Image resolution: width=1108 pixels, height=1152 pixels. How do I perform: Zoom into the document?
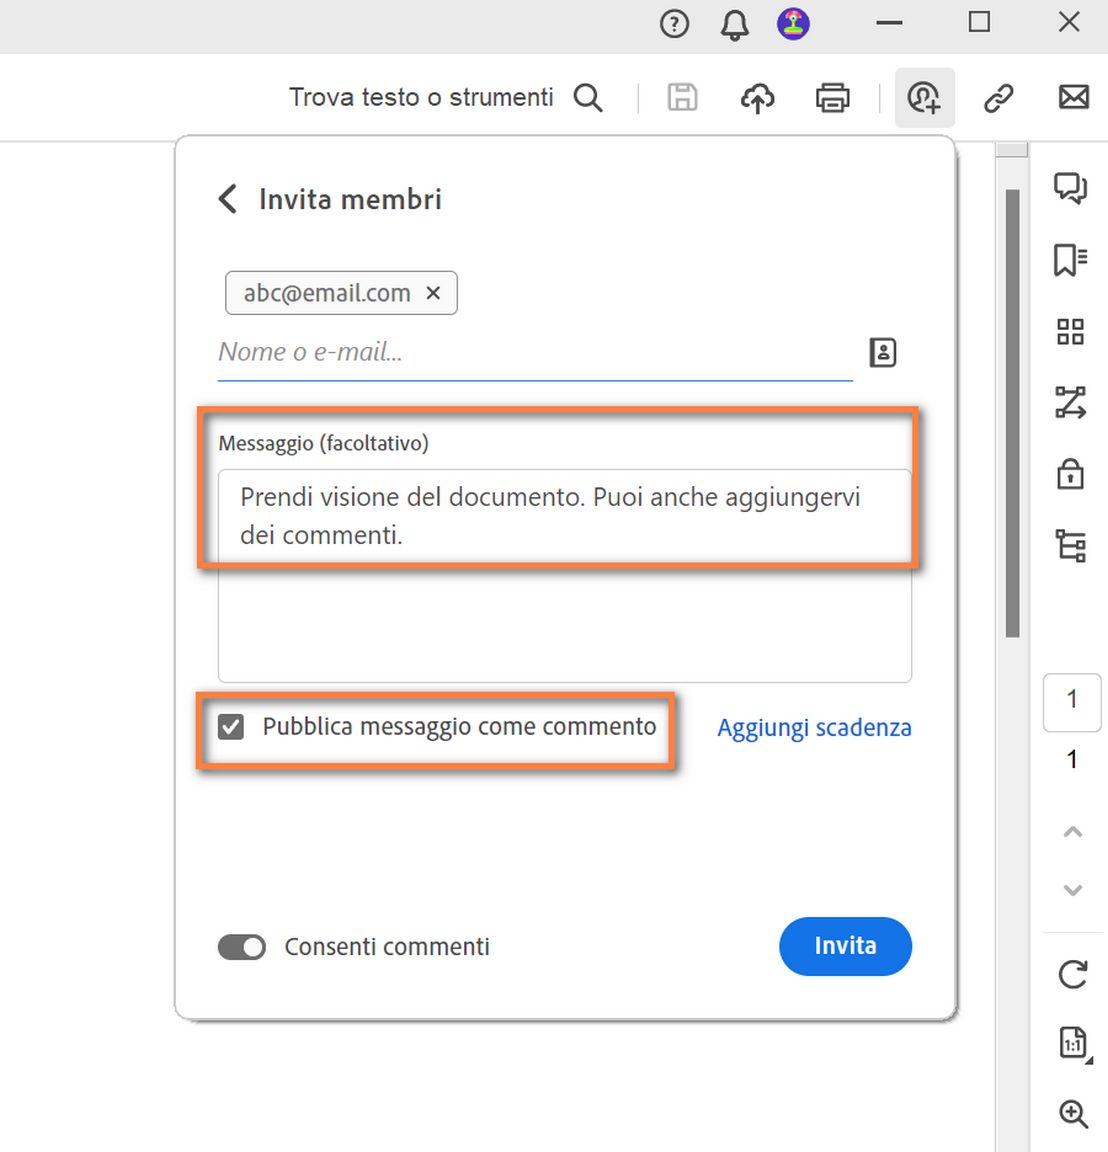click(x=1072, y=1114)
